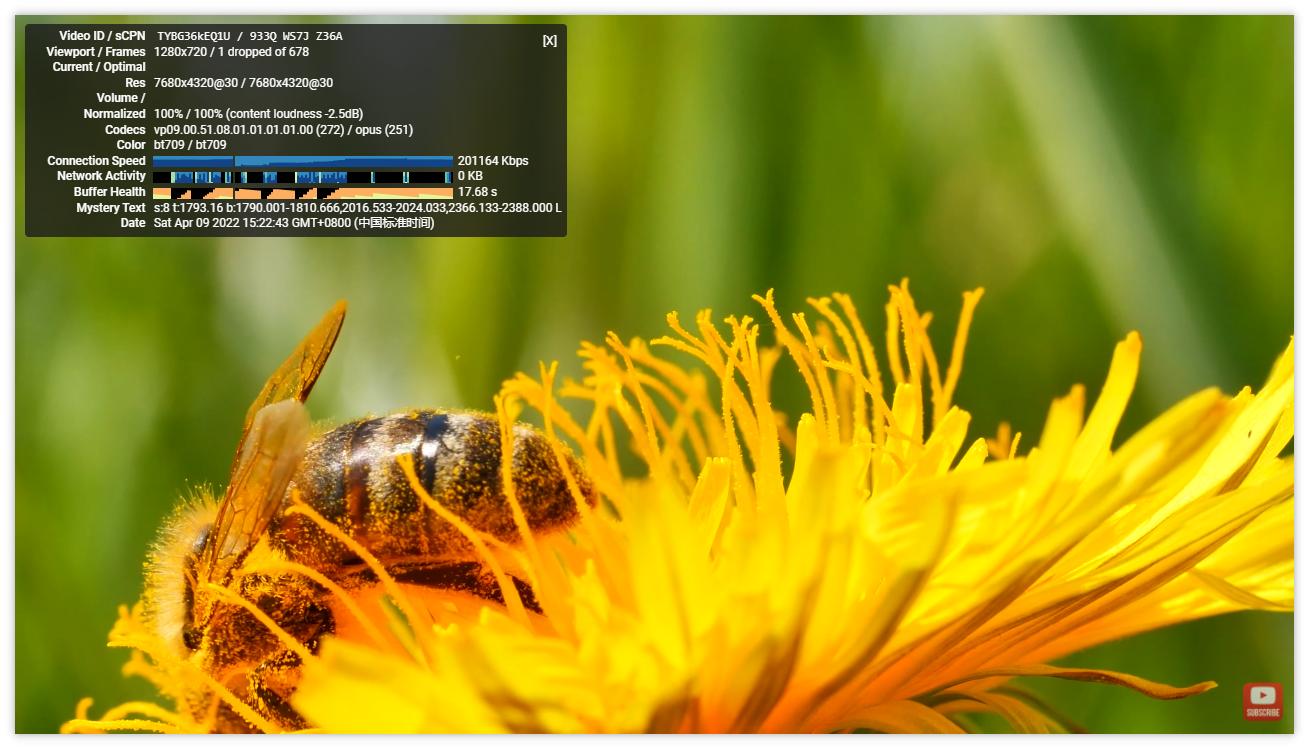Close the stats panel with [X]
This screenshot has width=1309, height=749.
550,40
